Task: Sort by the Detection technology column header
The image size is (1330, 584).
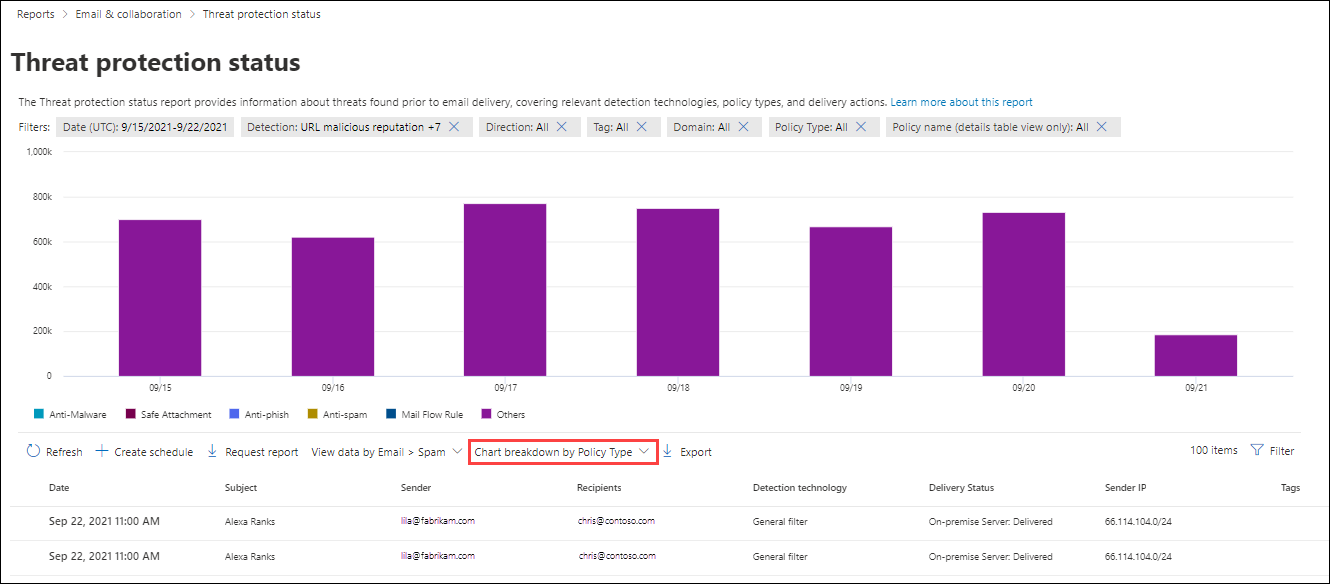Action: [x=800, y=488]
